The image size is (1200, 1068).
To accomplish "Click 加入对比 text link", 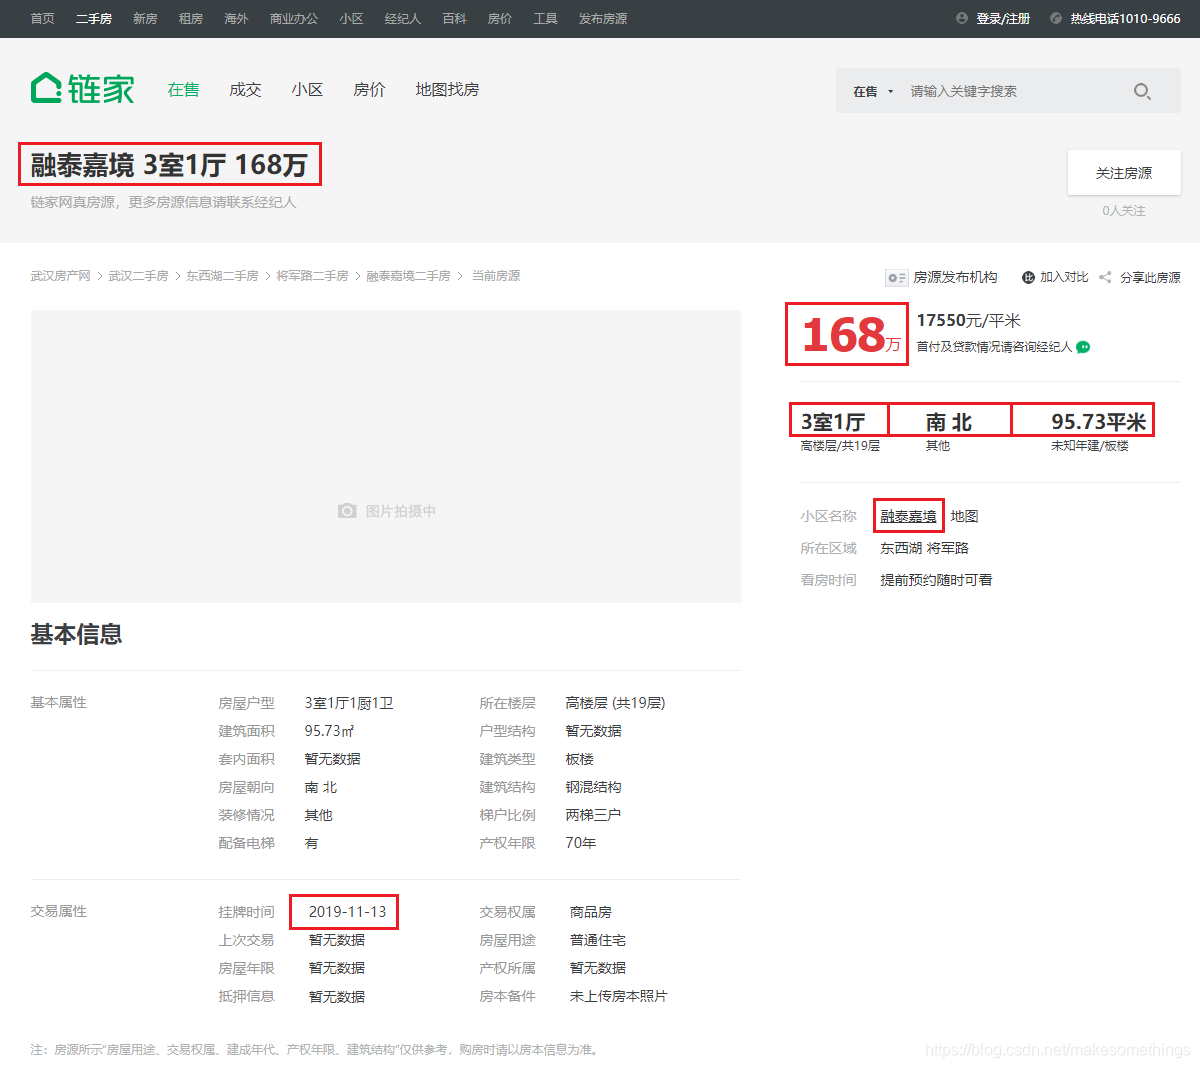I will (x=1064, y=277).
